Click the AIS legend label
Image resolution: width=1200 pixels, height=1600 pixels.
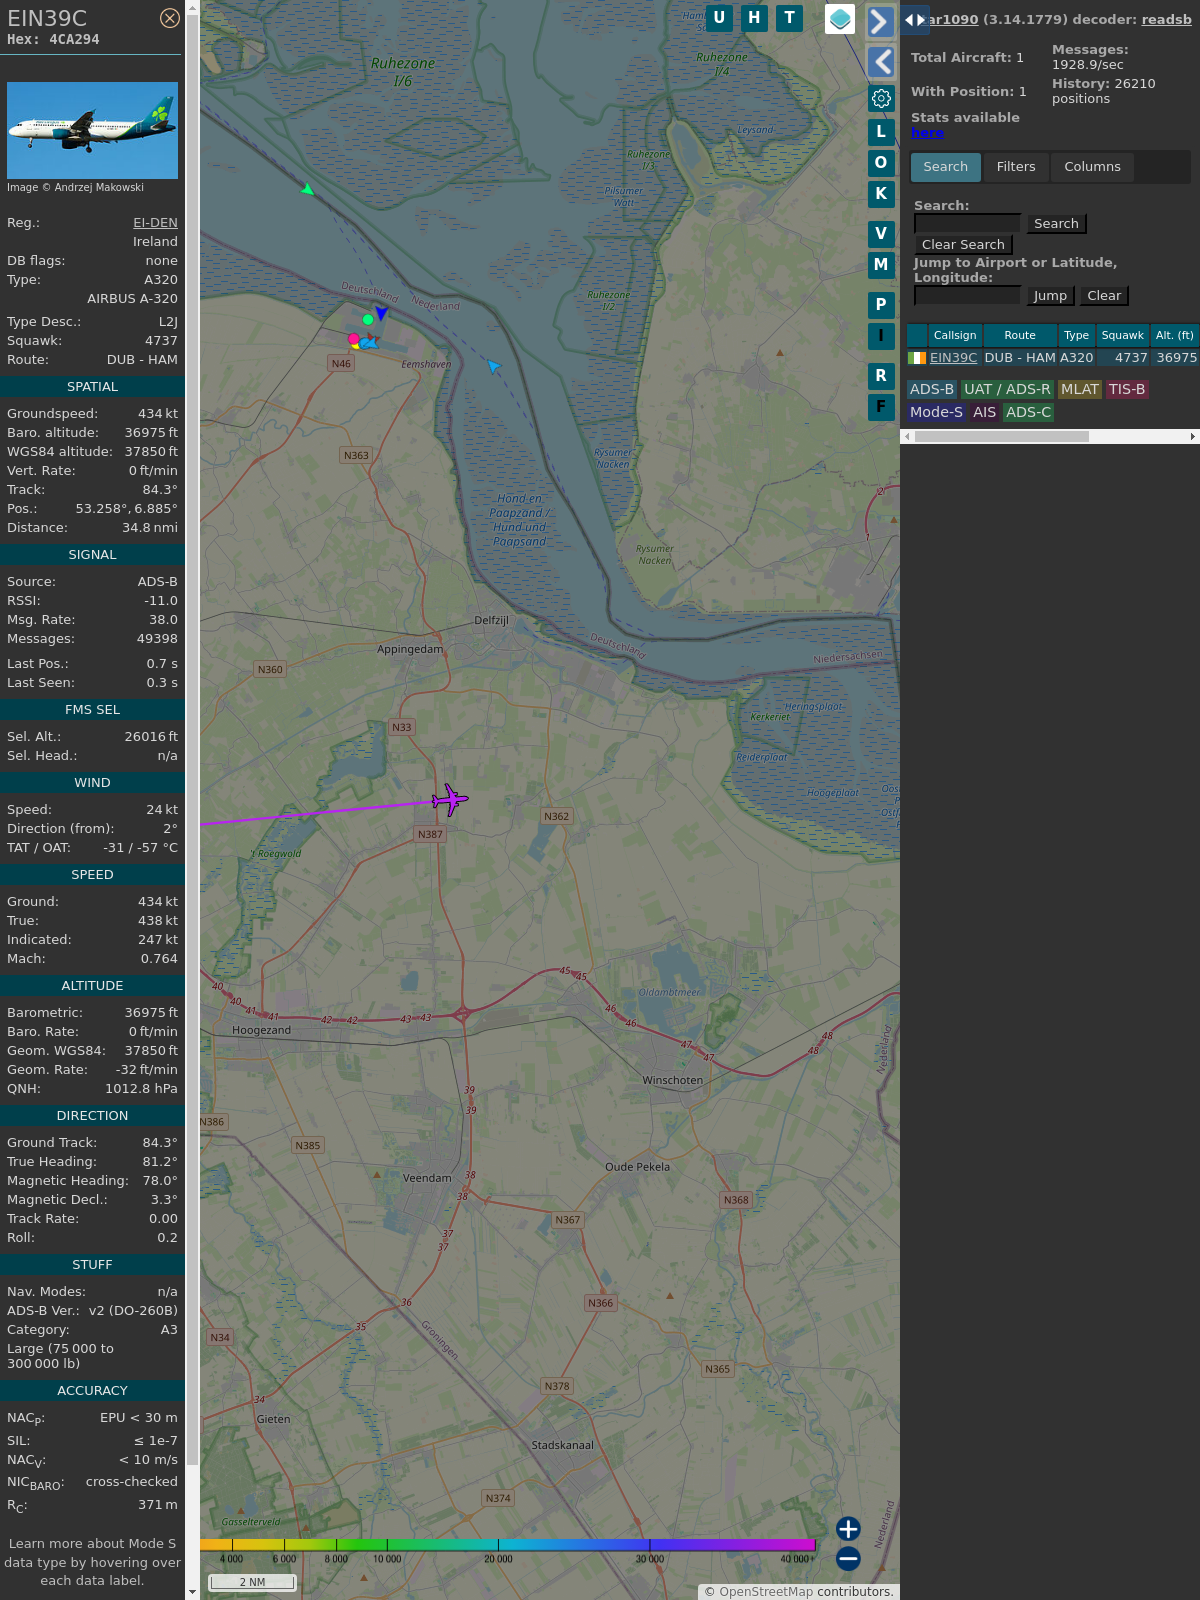985,412
